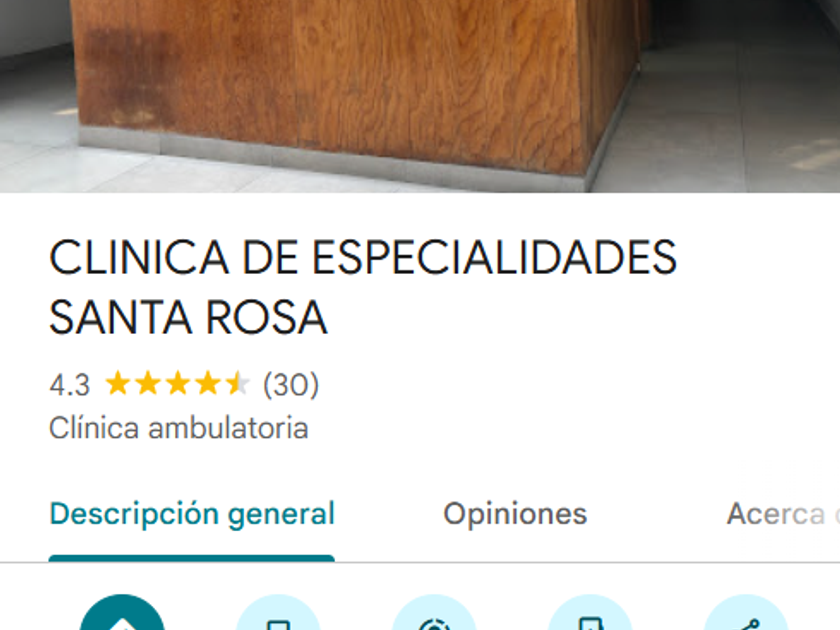Select the Descripción general tab
Screen dimensions: 840x630
pyautogui.click(x=192, y=514)
